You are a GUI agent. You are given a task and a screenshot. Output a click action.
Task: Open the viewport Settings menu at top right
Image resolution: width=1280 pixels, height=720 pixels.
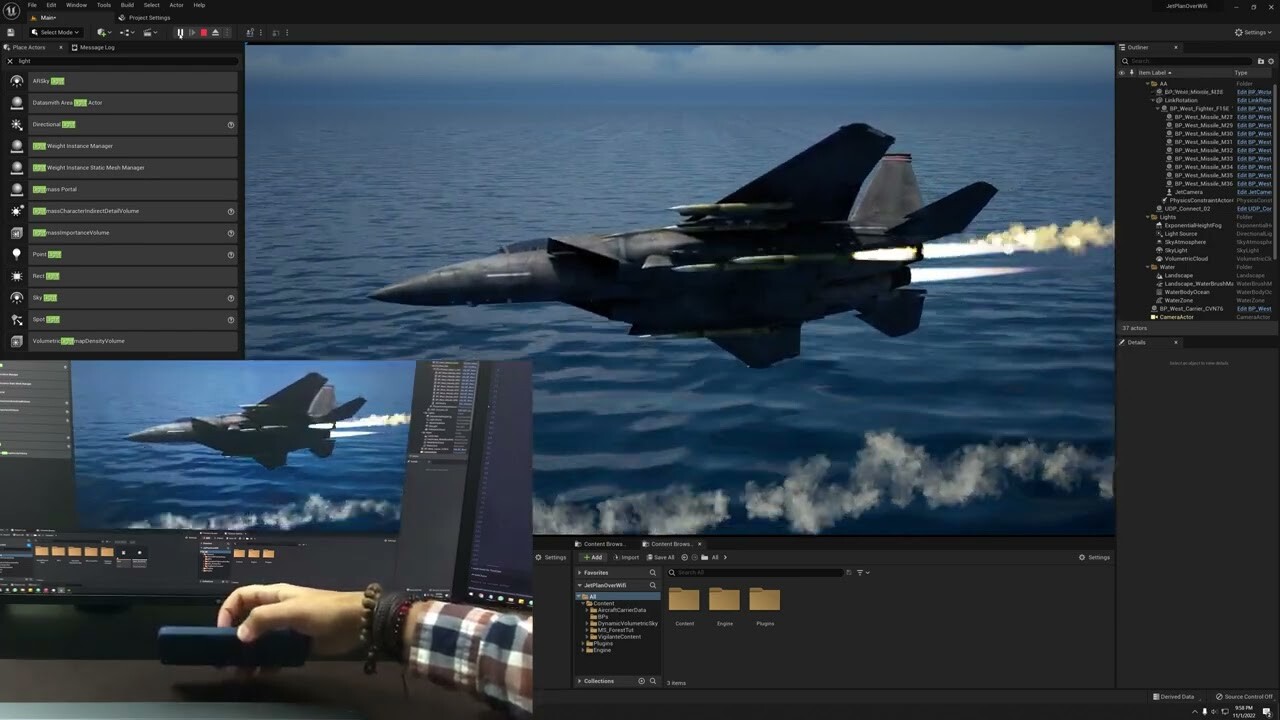pos(1253,32)
